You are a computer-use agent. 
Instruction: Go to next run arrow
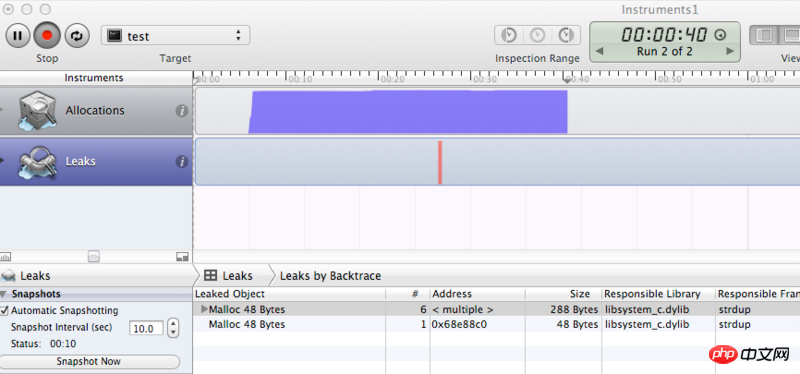click(x=730, y=52)
